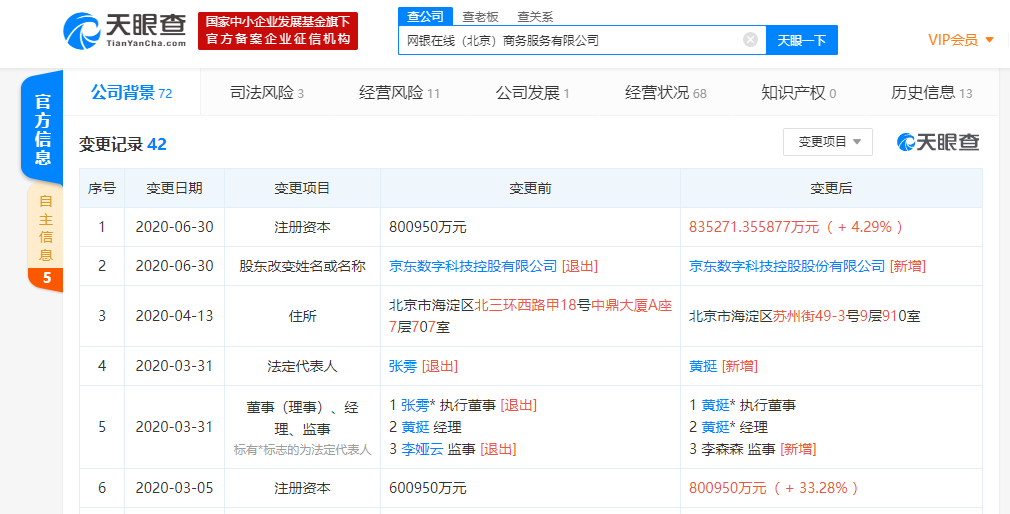This screenshot has width=1010, height=514.
Task: Click the 800950万元 before-change value in row 1
Action: pyautogui.click(x=428, y=227)
